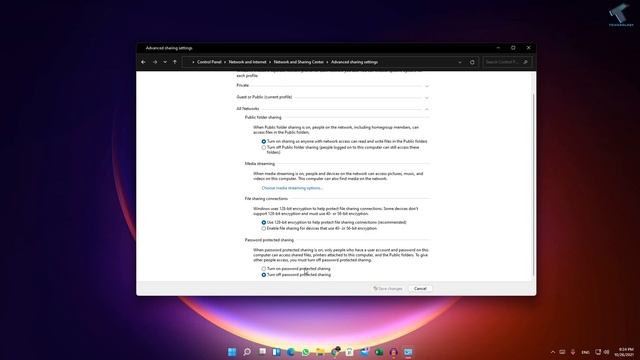Viewport: 640px width, 360px height.
Task: Open WhatsApp from the taskbar
Action: (306, 352)
